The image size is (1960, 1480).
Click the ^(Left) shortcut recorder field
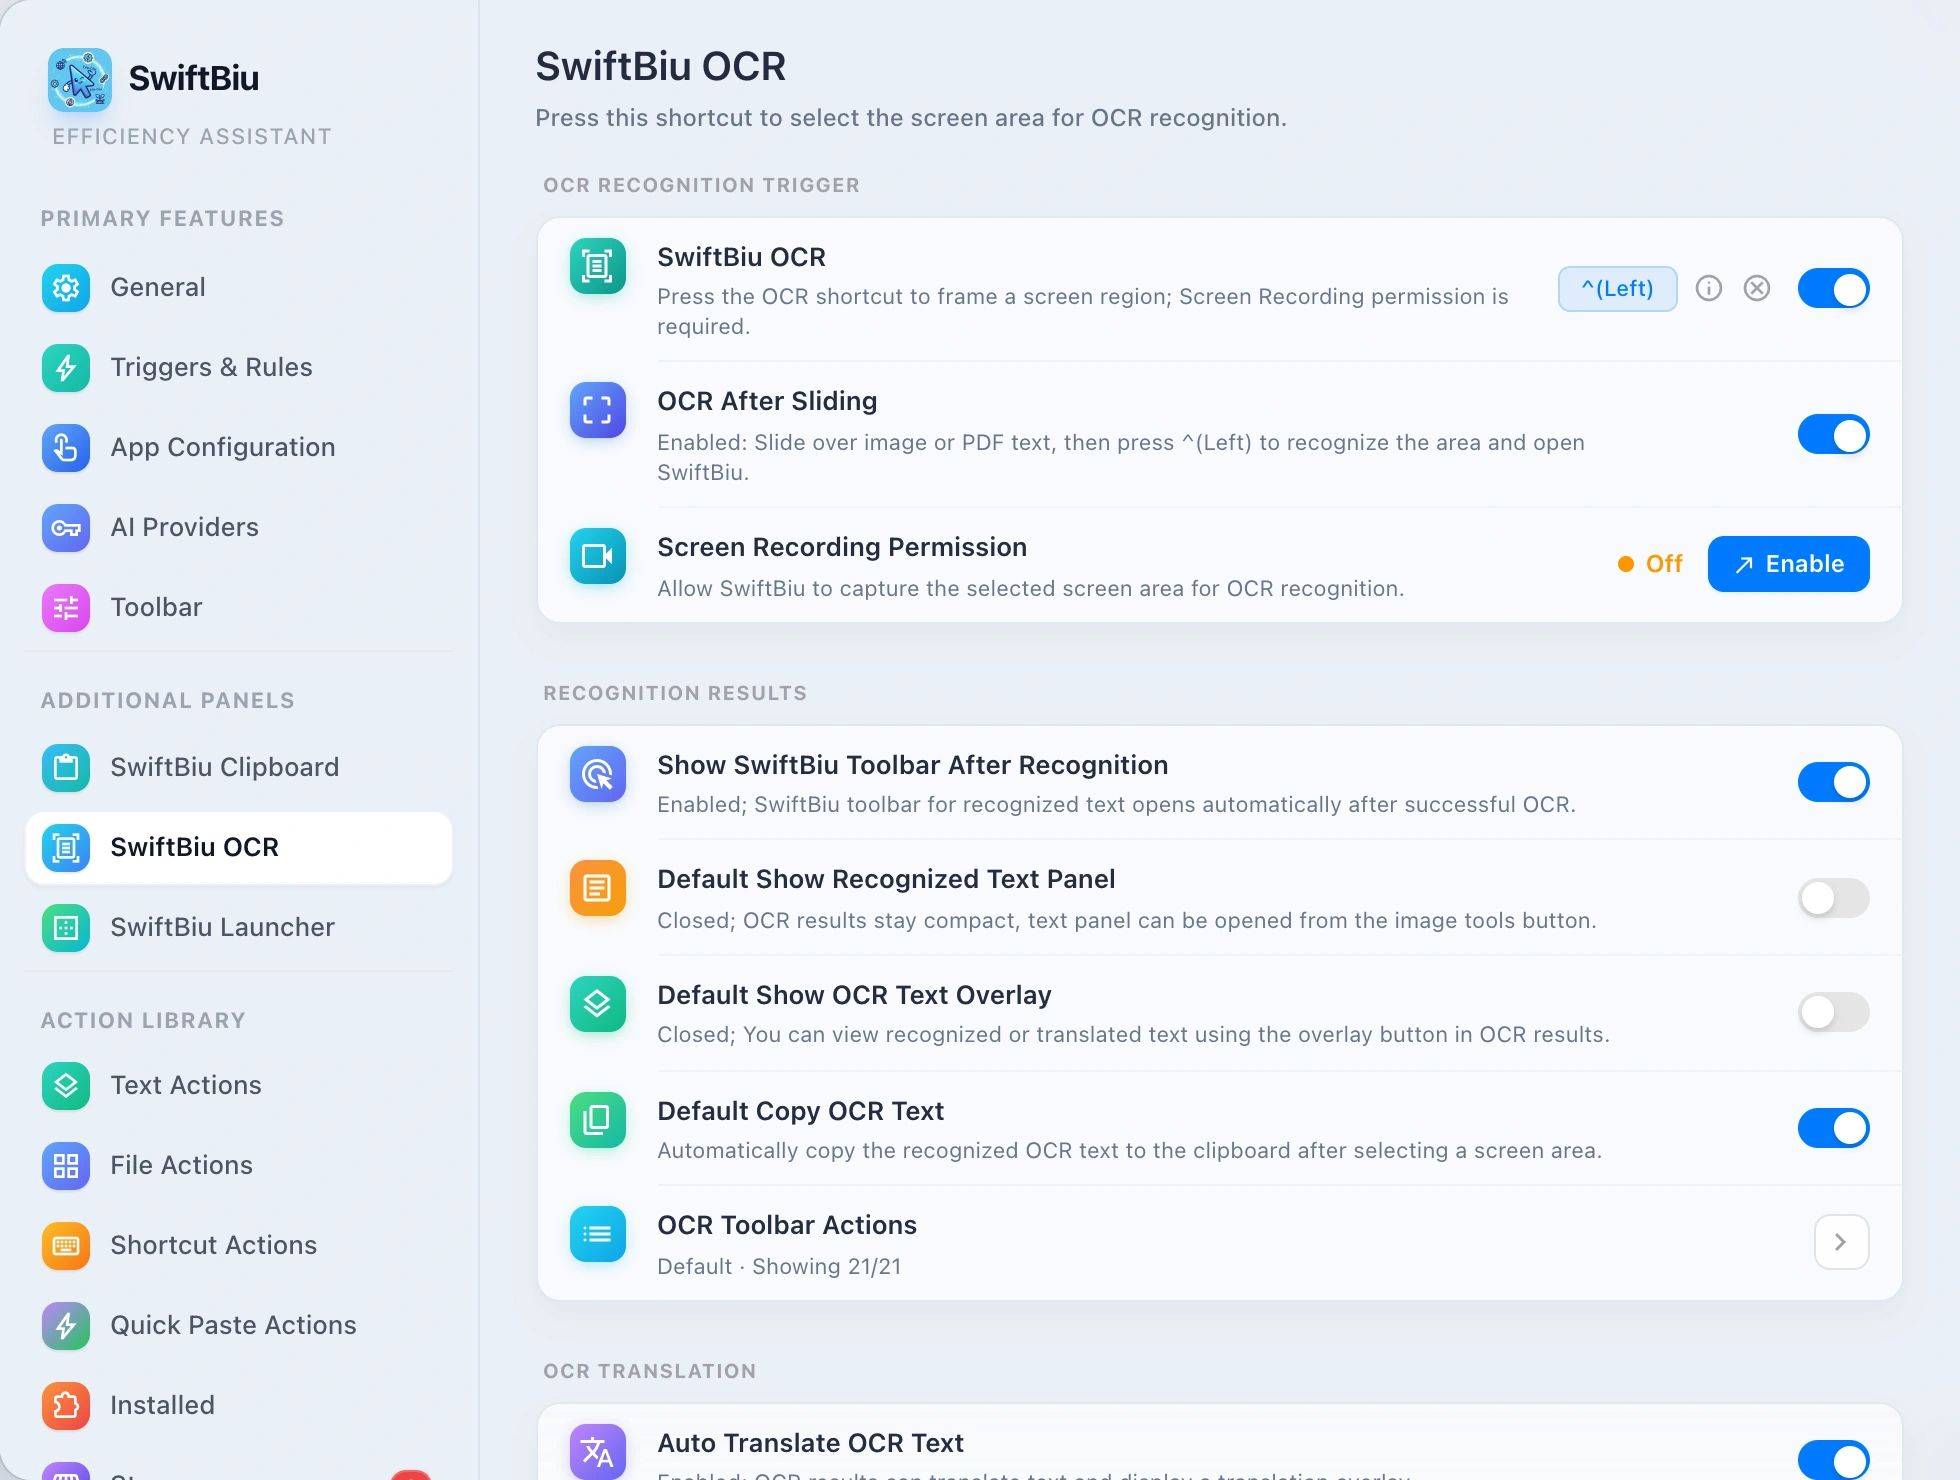pyautogui.click(x=1618, y=289)
